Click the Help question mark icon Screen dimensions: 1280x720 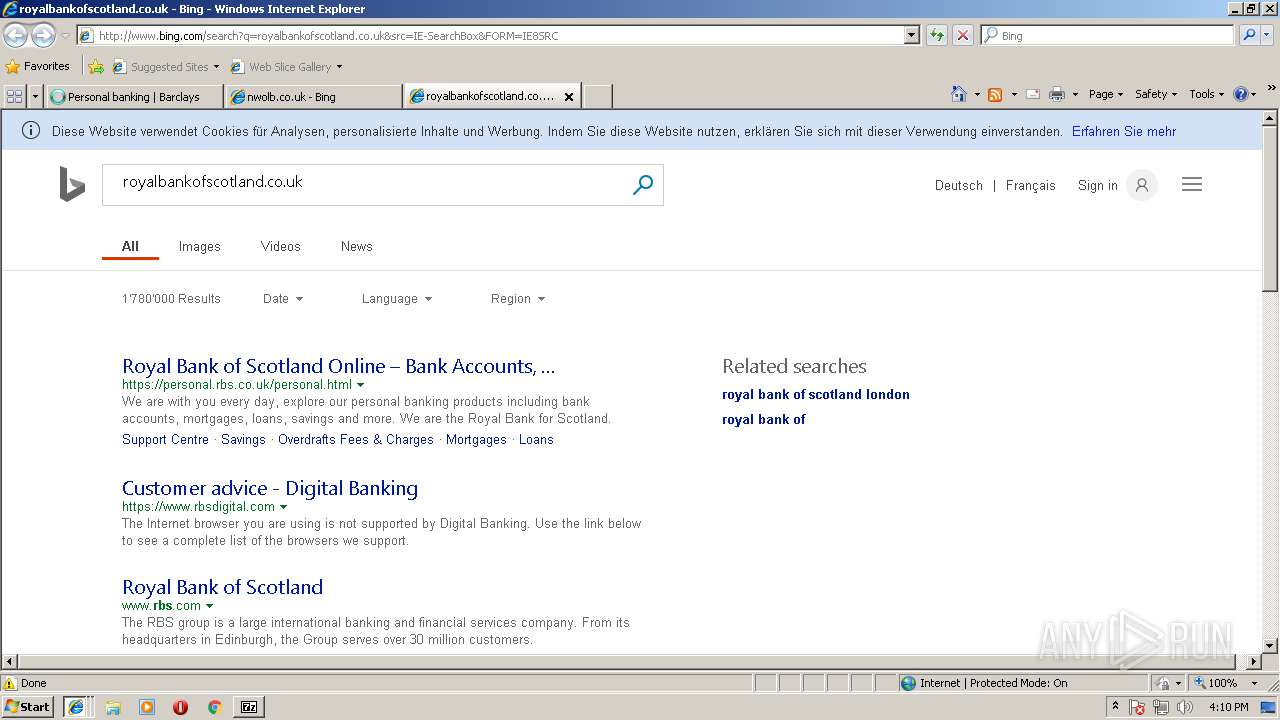(1241, 94)
